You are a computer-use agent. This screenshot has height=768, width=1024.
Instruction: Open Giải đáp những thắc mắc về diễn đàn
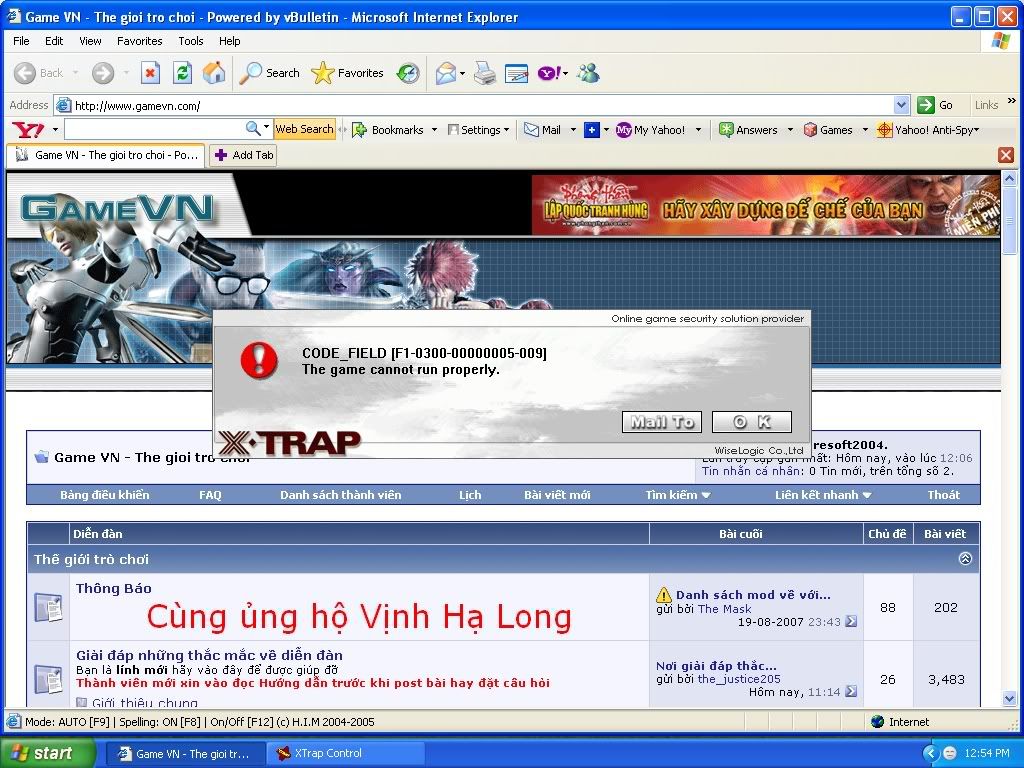pos(209,655)
